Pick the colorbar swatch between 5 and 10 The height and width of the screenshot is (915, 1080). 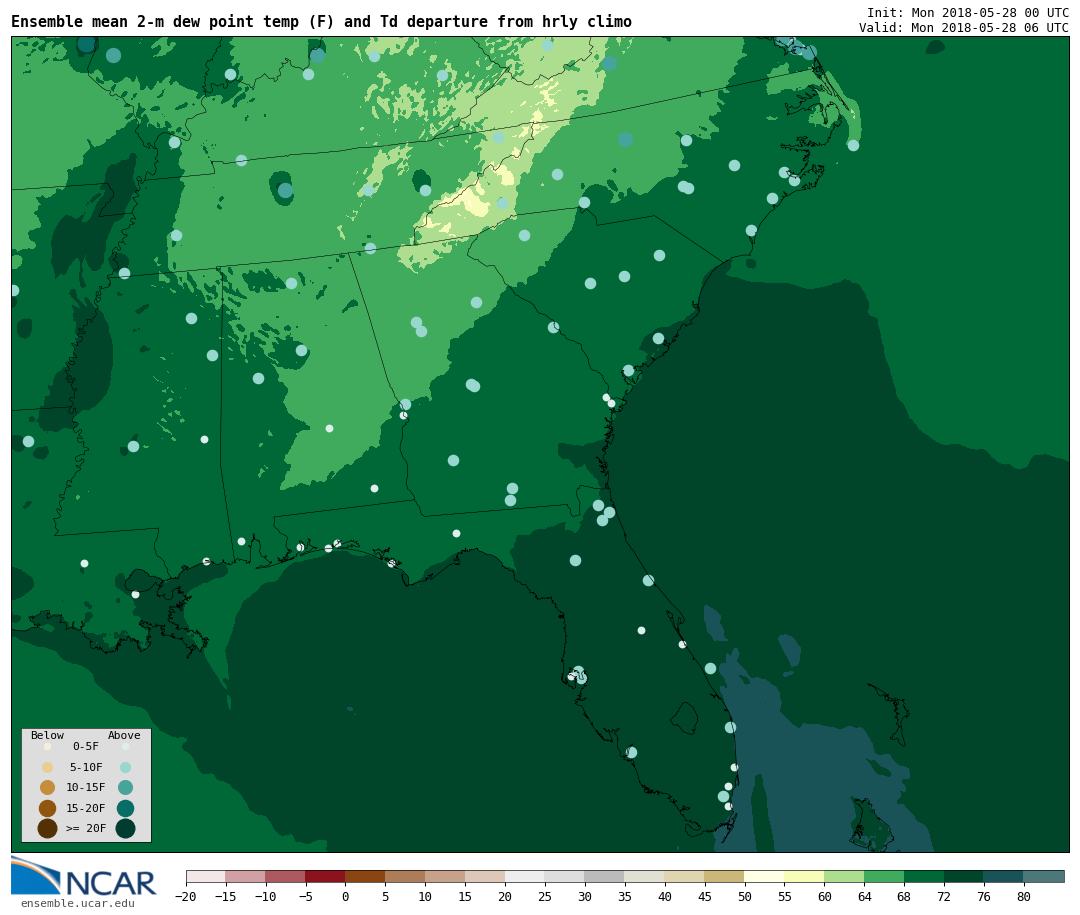click(405, 876)
